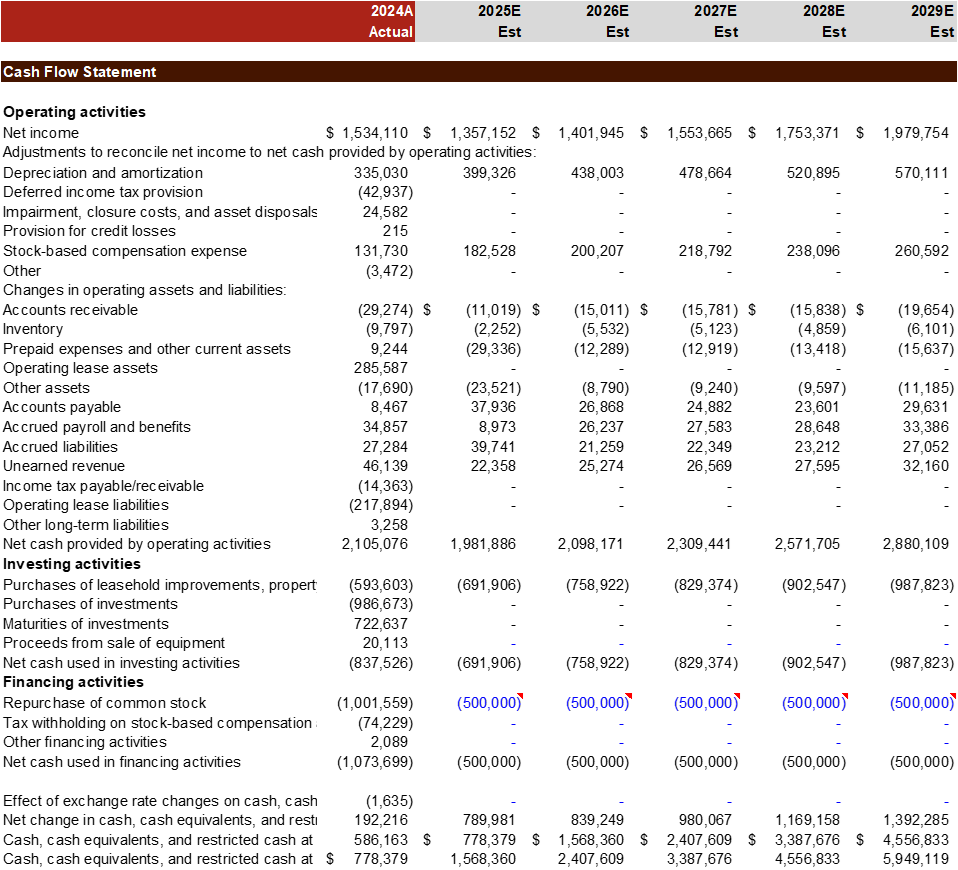
Task: Select 2024A Purchases of investments value
Action: [380, 604]
